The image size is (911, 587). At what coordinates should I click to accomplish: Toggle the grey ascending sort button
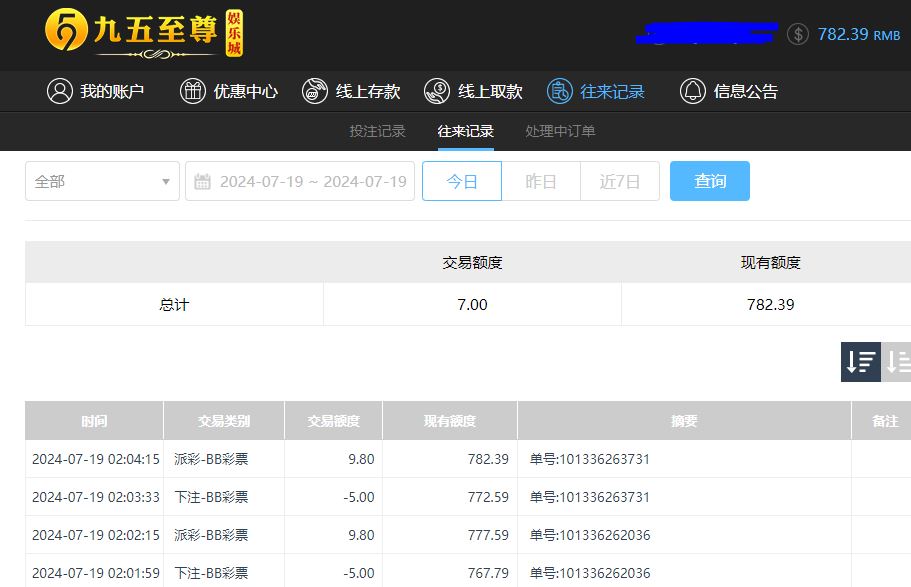[x=898, y=362]
